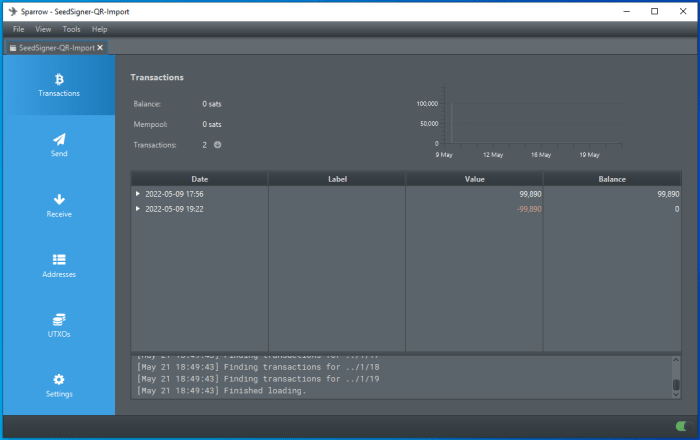Click the log panel vertical scrollbar
Viewport: 700px width, 440px height.
pos(676,383)
